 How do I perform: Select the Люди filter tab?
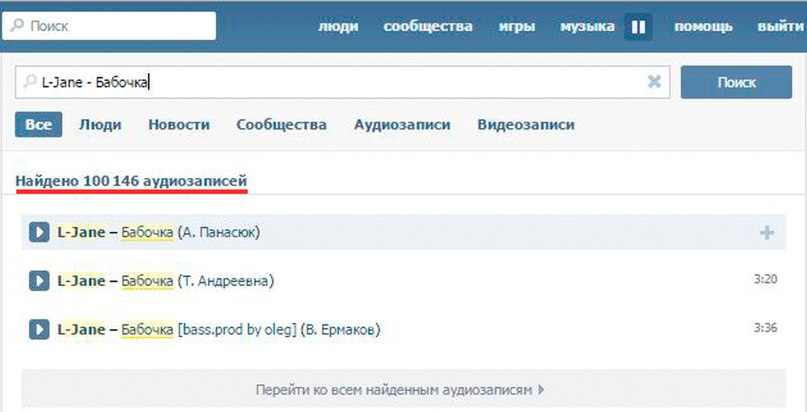click(100, 125)
